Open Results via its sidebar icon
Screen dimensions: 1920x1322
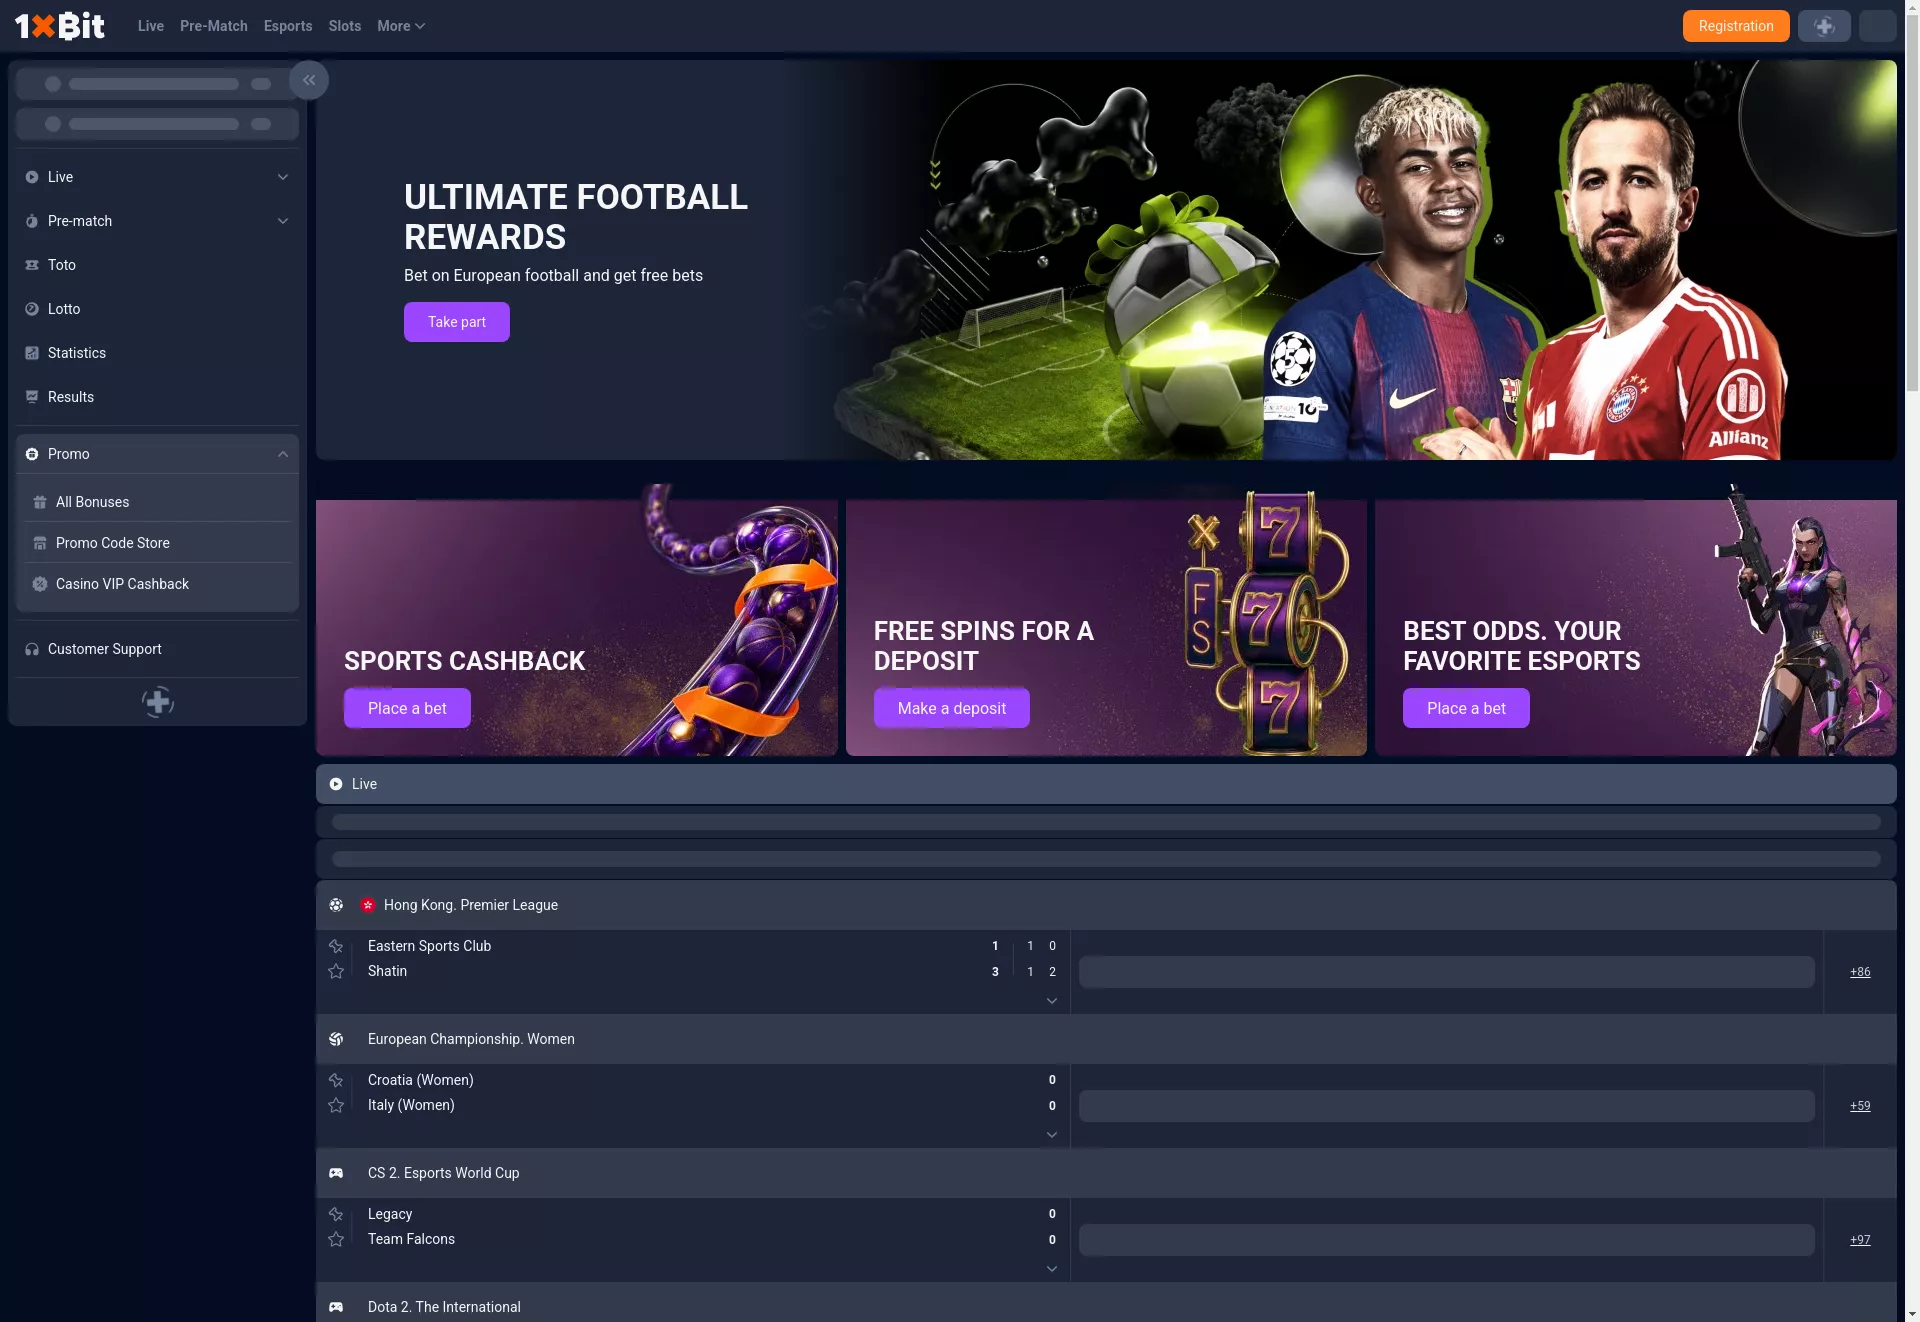coord(32,397)
